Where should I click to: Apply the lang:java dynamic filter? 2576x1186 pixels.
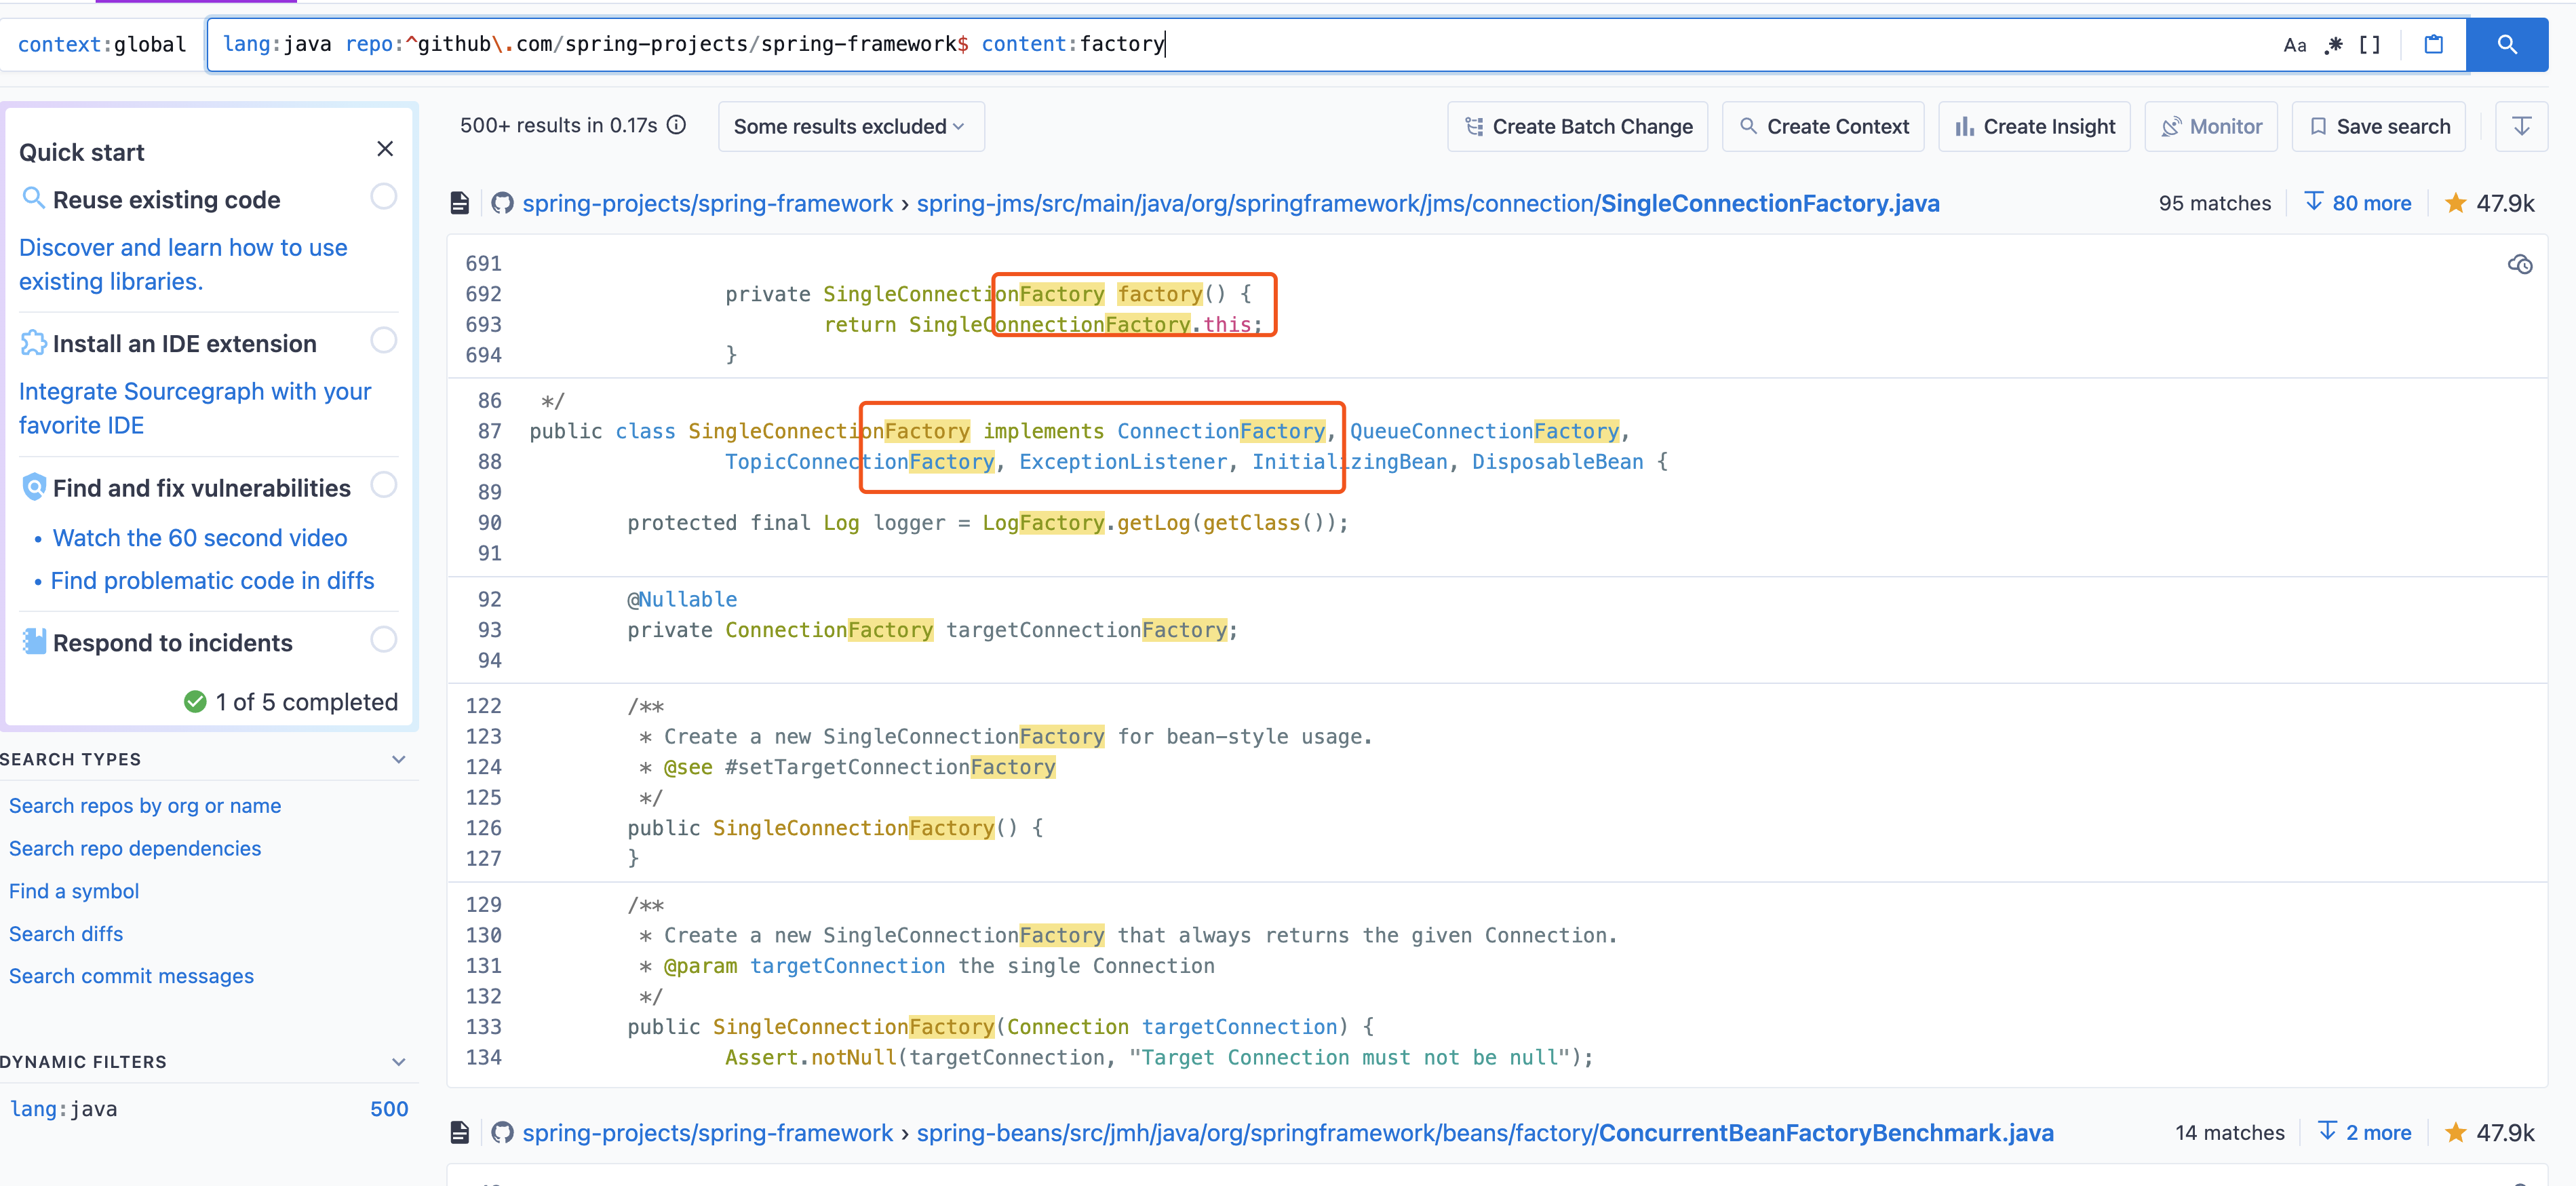pos(209,1109)
